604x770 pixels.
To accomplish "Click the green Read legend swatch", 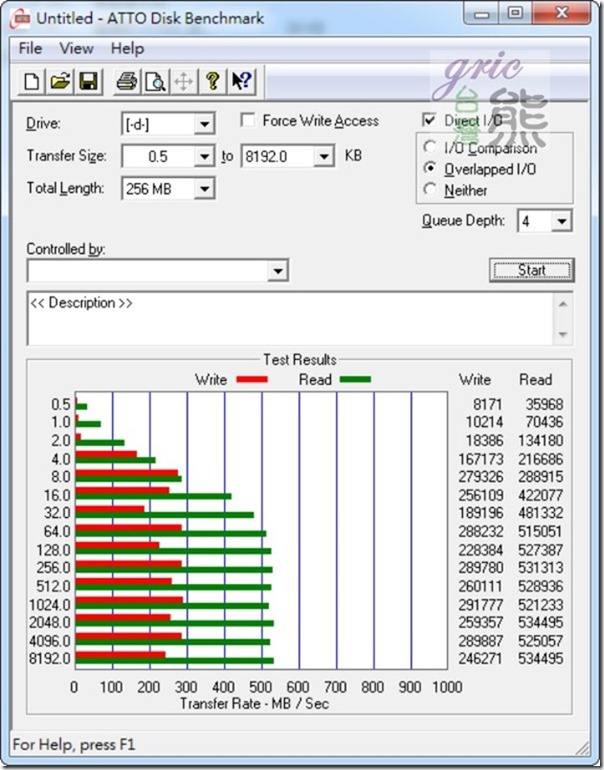I will coord(356,379).
